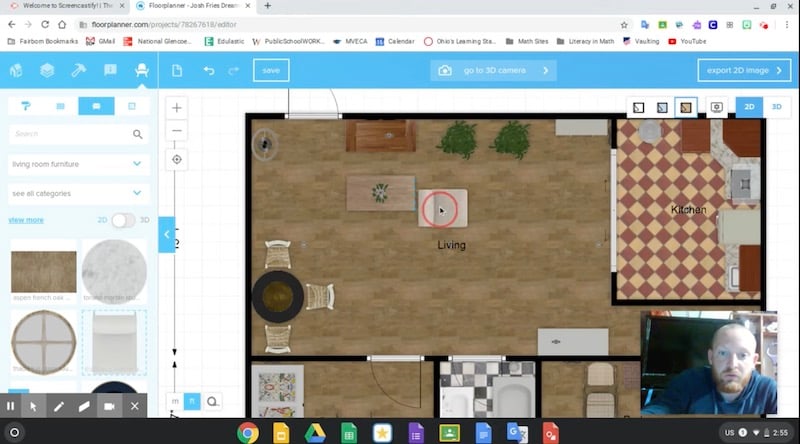Image resolution: width=800 pixels, height=444 pixels.
Task: Select the paint roller tab
Action: [26, 106]
